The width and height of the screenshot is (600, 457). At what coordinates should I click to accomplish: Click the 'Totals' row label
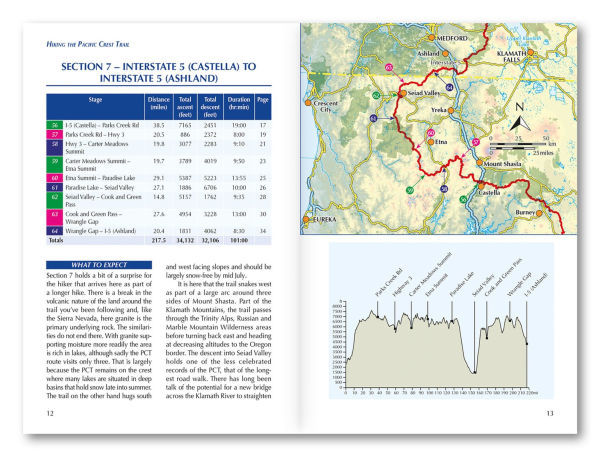point(56,240)
